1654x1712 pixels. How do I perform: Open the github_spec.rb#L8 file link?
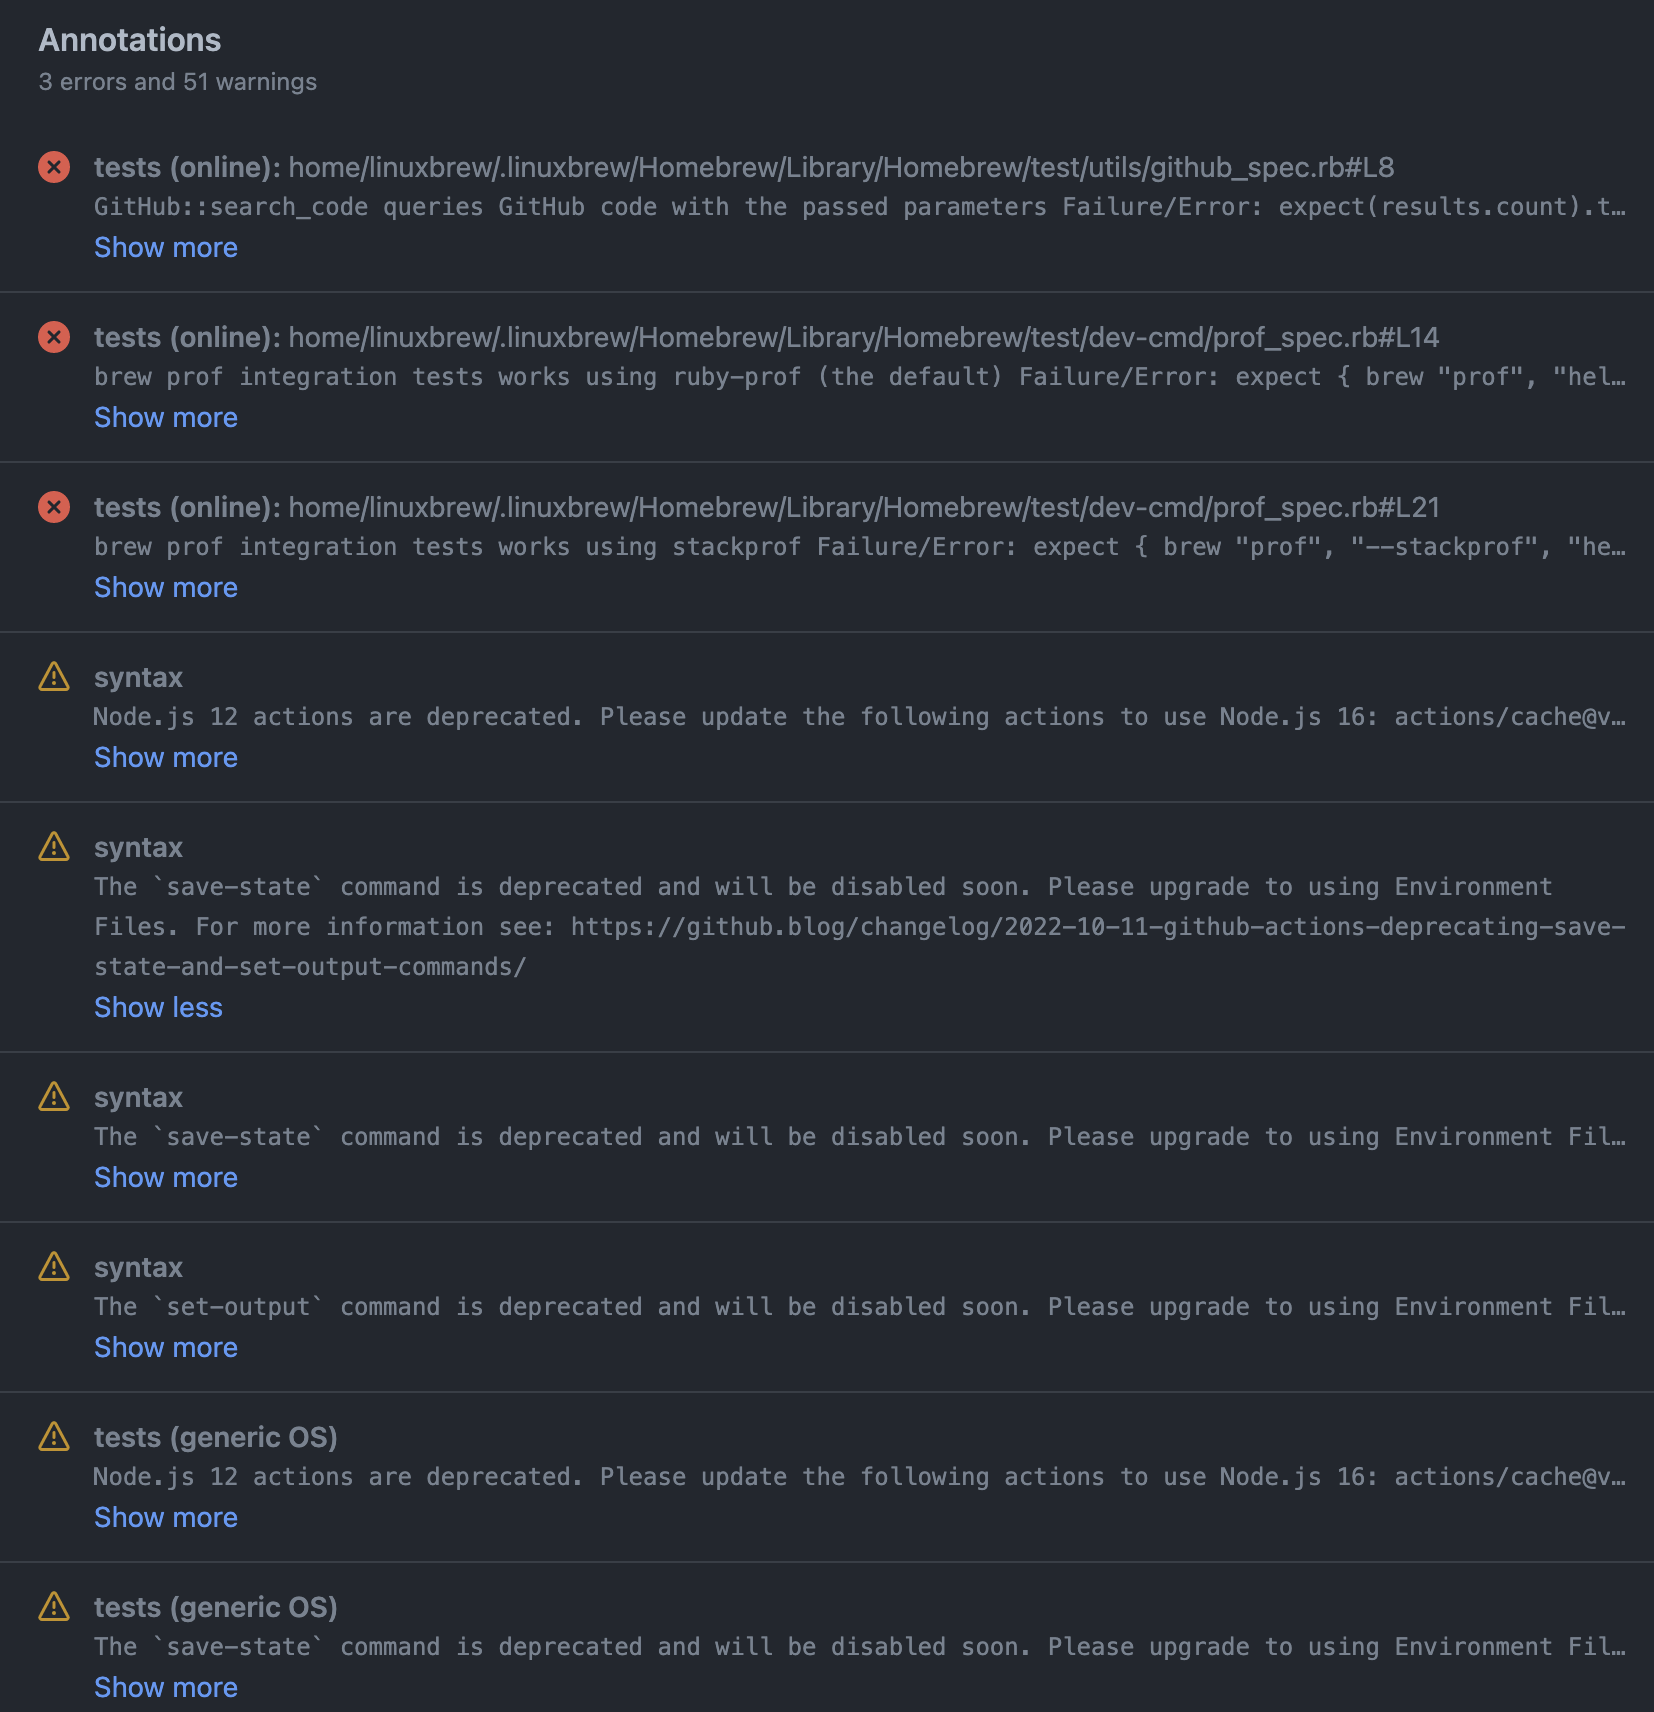click(x=840, y=167)
